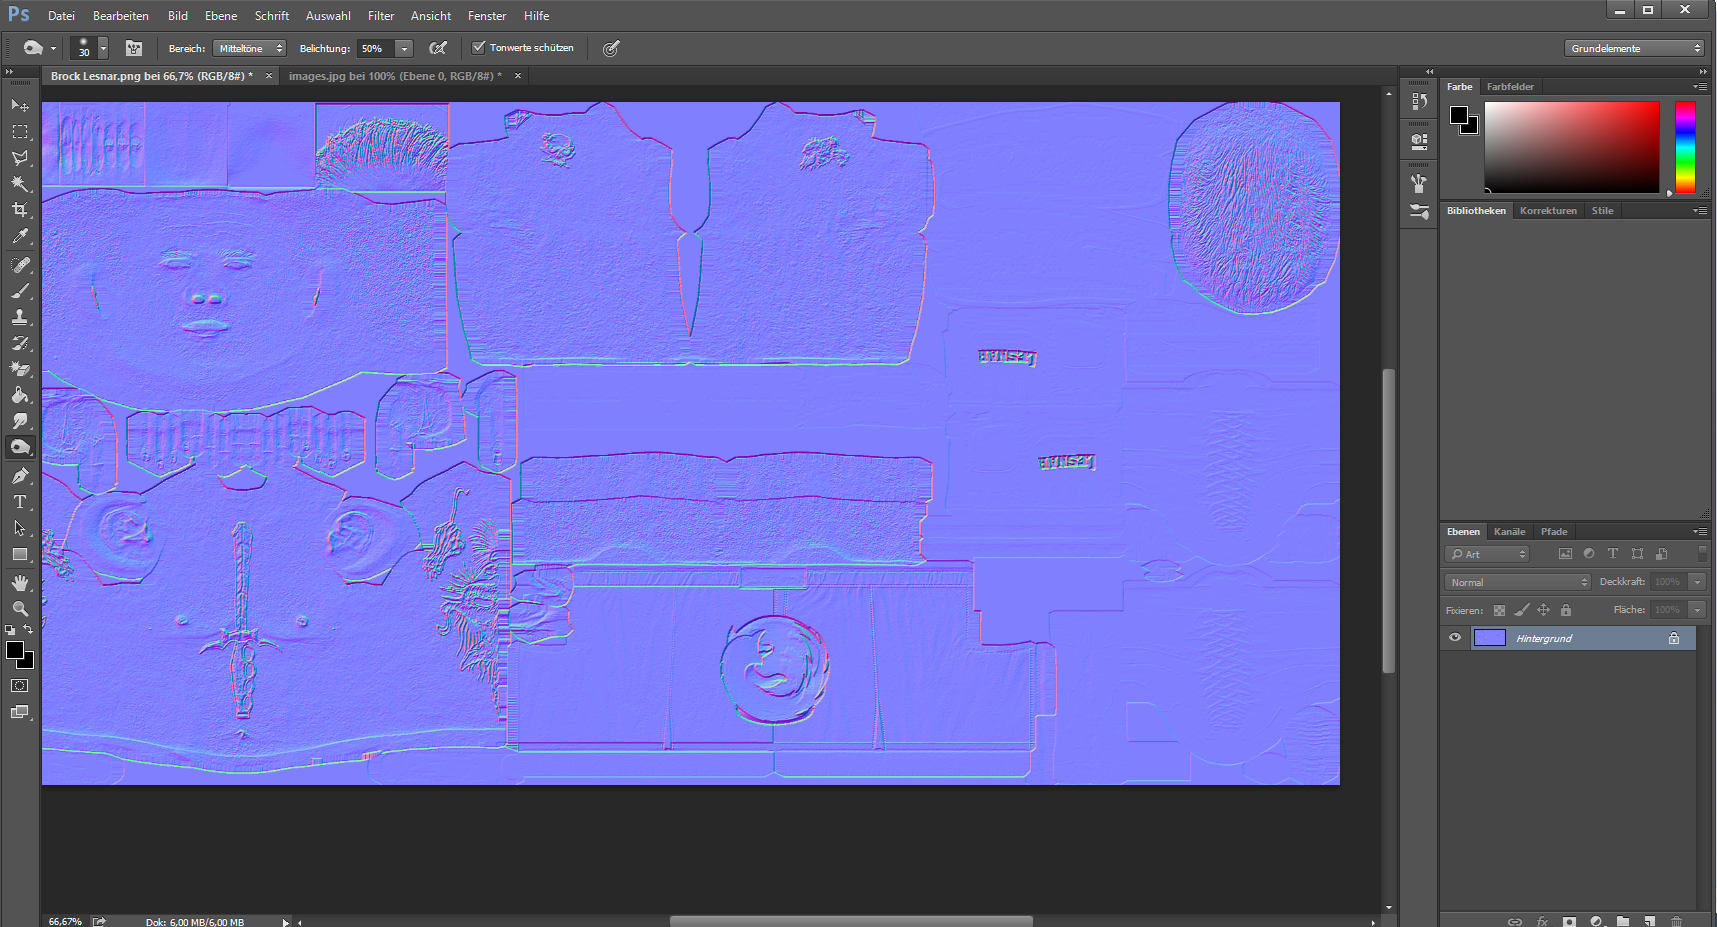Open the Bereich Mitteltöne dropdown

pos(249,48)
